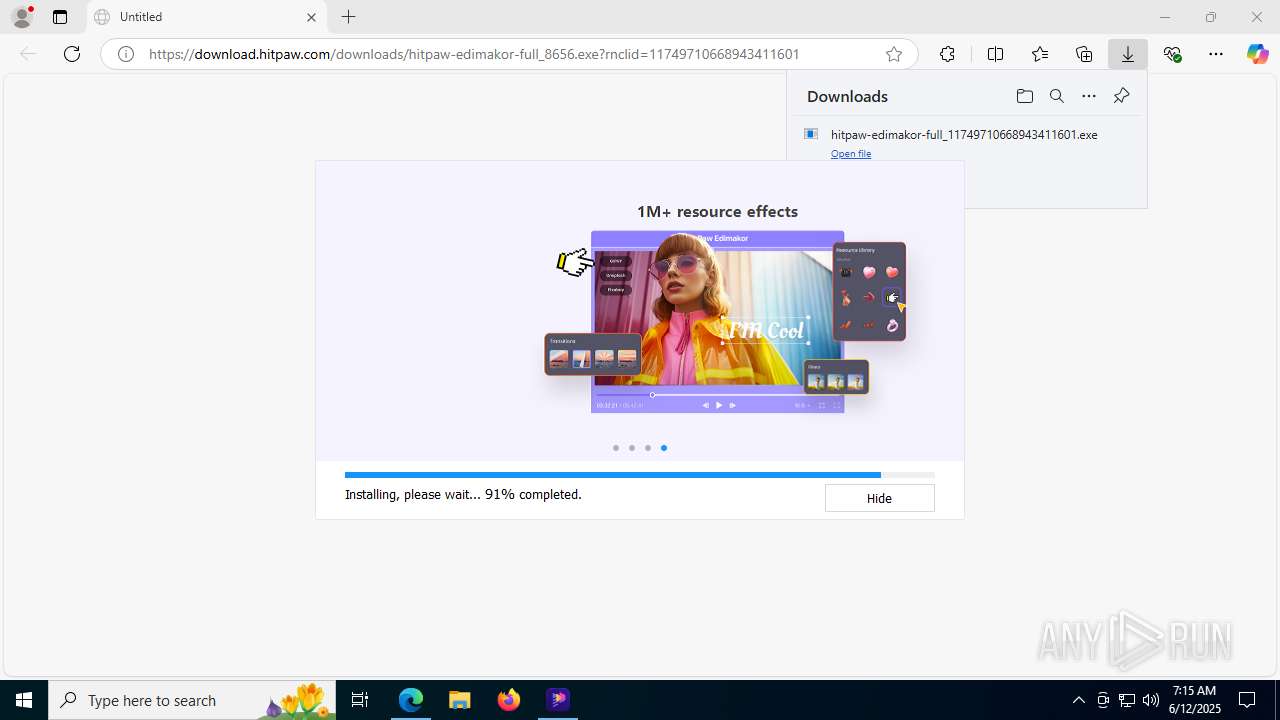Toggle the Downloads toolbar button
1280x720 pixels.
[x=1128, y=54]
